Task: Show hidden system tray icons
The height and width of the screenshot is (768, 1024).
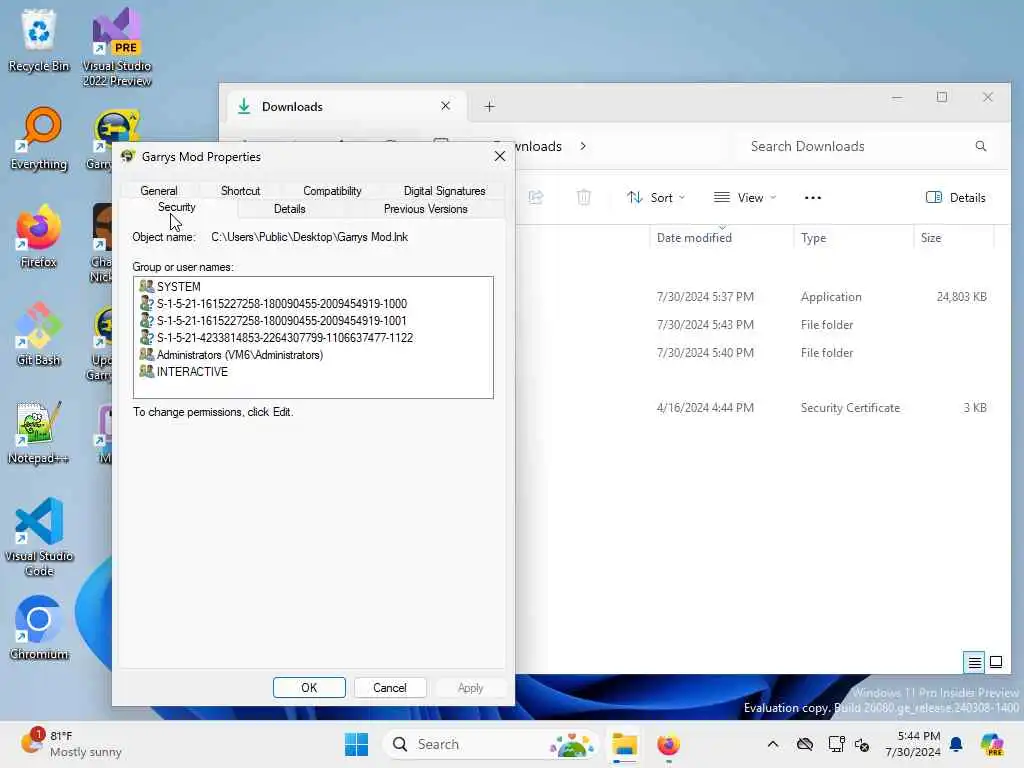Action: tap(773, 744)
